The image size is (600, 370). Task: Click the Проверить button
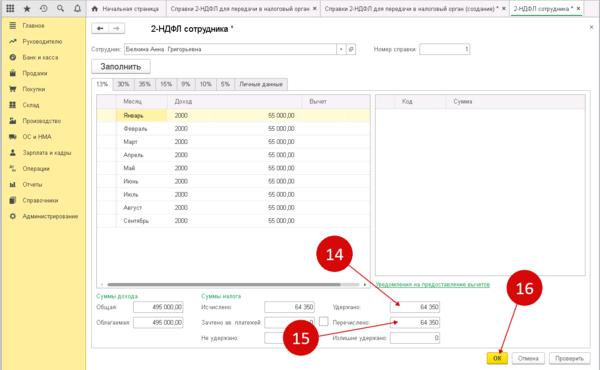(x=569, y=358)
